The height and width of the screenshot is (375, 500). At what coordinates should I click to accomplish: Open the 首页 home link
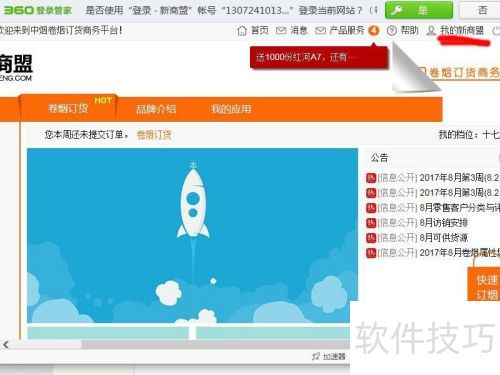tap(259, 31)
